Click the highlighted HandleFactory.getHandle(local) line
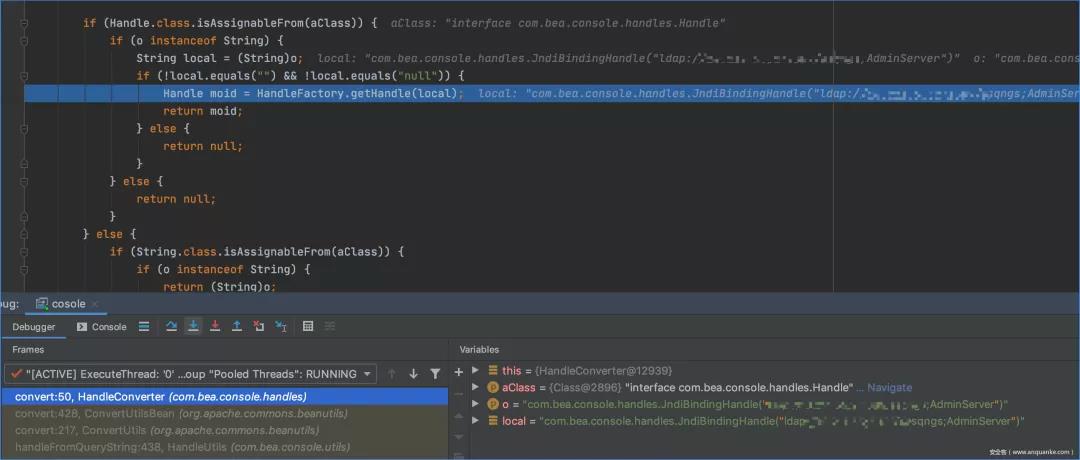This screenshot has width=1080, height=460. [552, 94]
